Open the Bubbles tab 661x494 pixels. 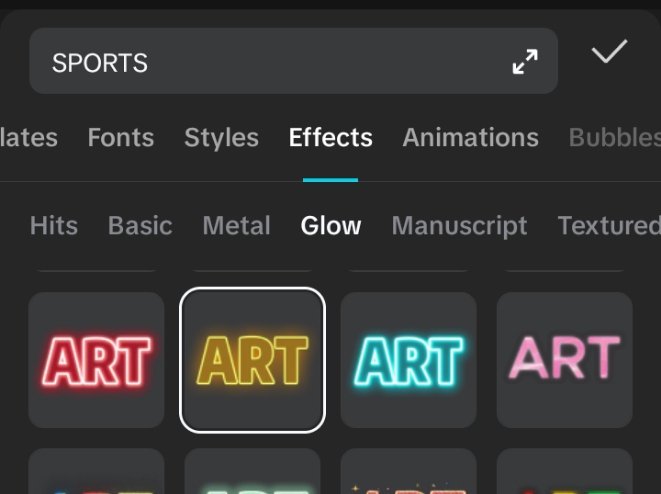[x=615, y=137]
